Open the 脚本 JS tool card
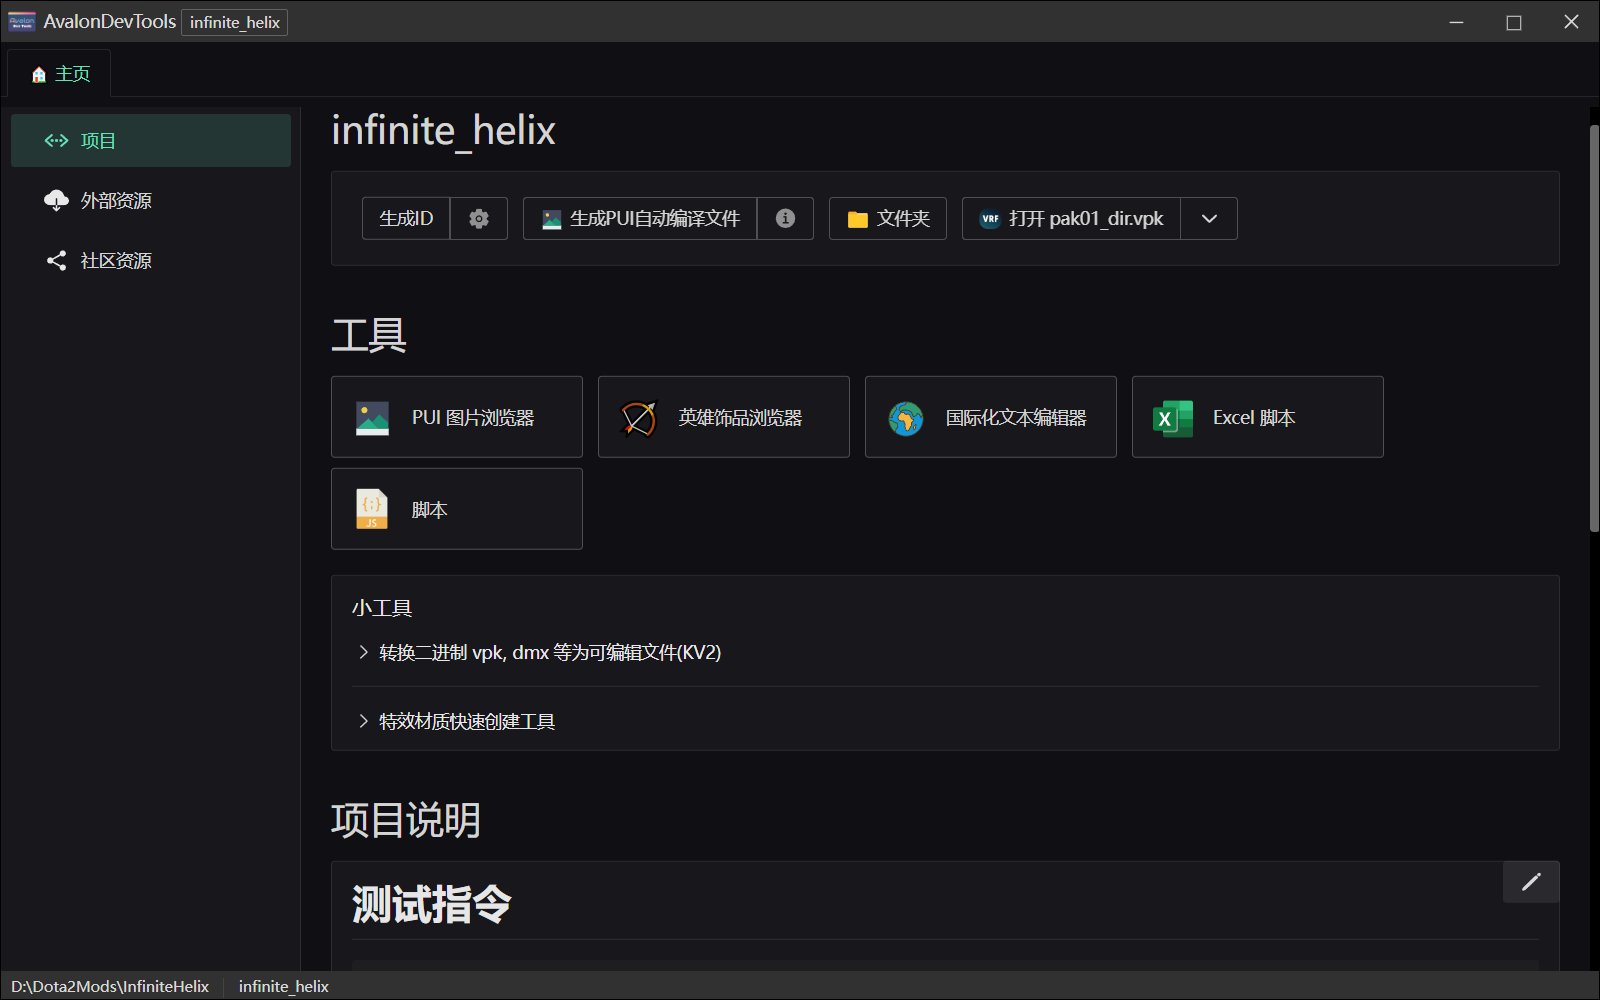This screenshot has height=1000, width=1600. pos(457,509)
